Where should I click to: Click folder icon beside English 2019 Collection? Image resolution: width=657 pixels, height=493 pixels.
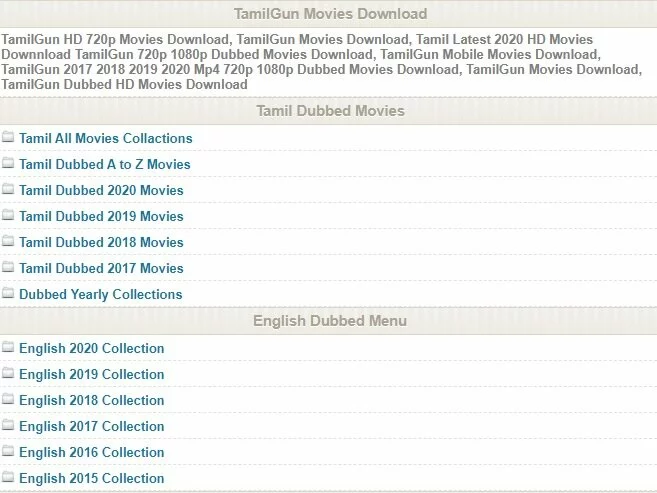8,373
